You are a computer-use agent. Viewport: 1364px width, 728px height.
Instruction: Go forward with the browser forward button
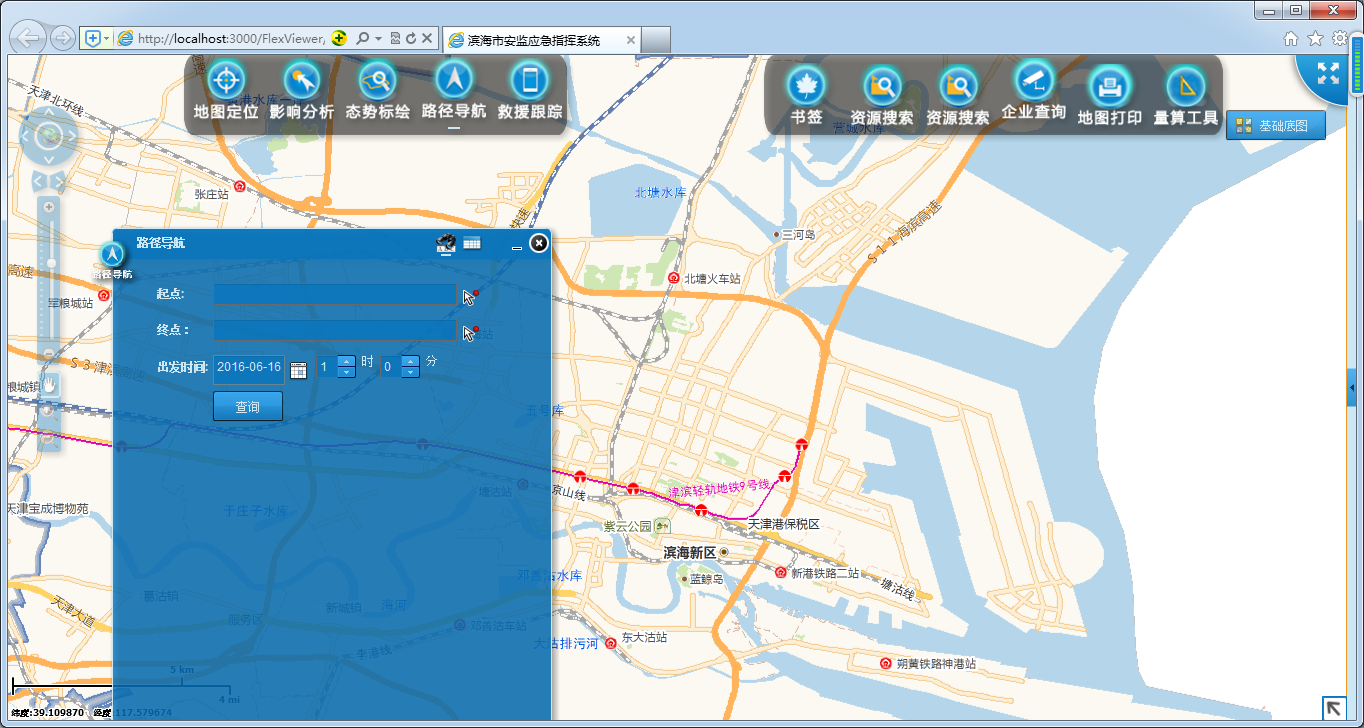point(62,38)
